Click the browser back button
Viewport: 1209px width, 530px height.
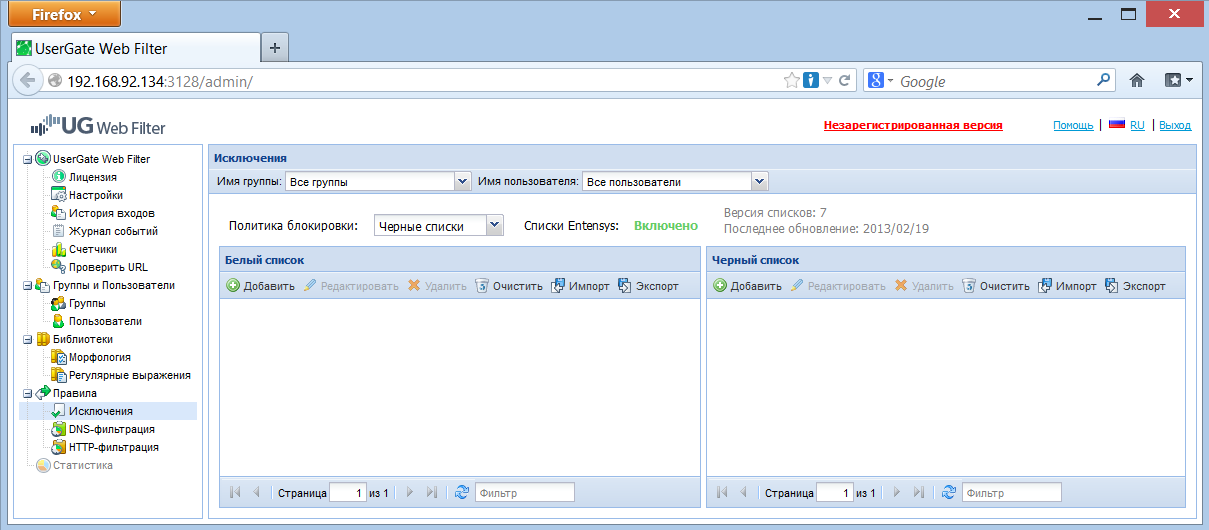tap(26, 81)
